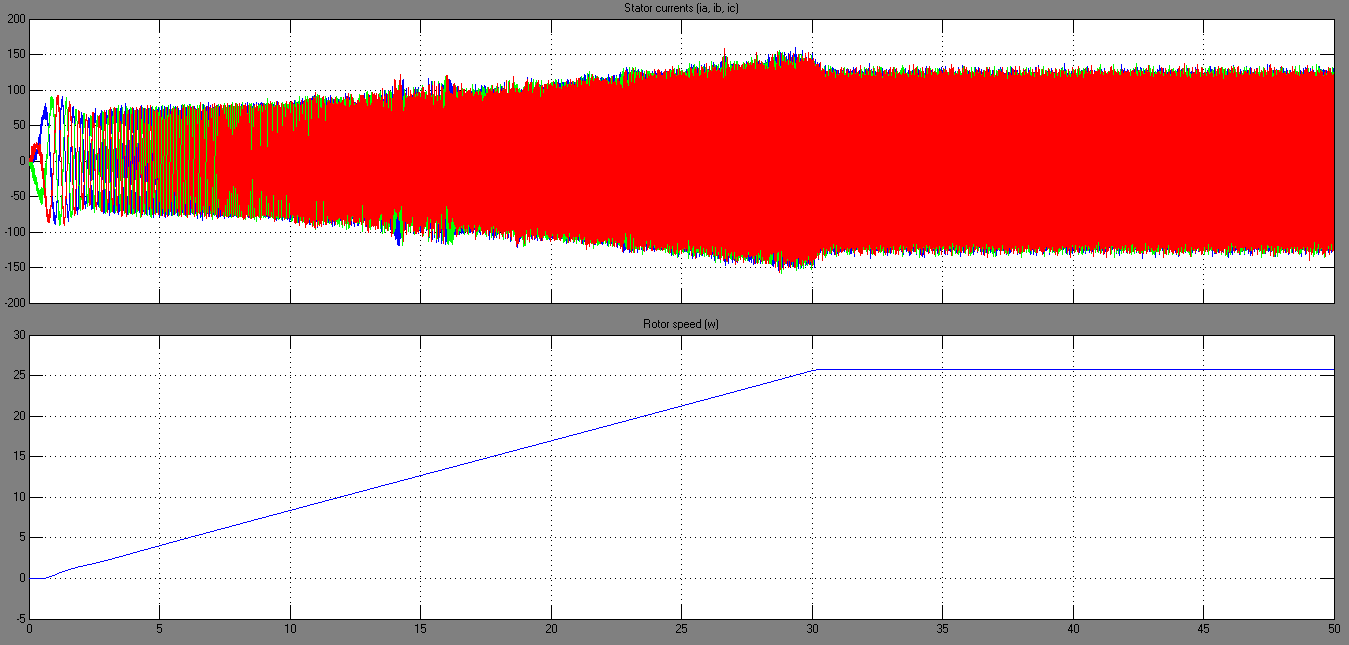This screenshot has height=645, width=1349.
Task: Click the 'Stator currents (ia, ib, ic)' plot title
Action: tap(680, 8)
